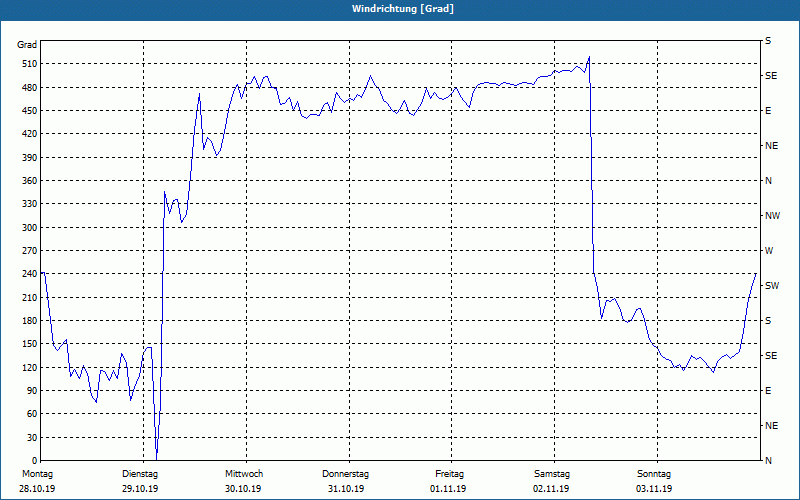
Task: Select the 'Donnerstag' day label
Action: pos(345,474)
